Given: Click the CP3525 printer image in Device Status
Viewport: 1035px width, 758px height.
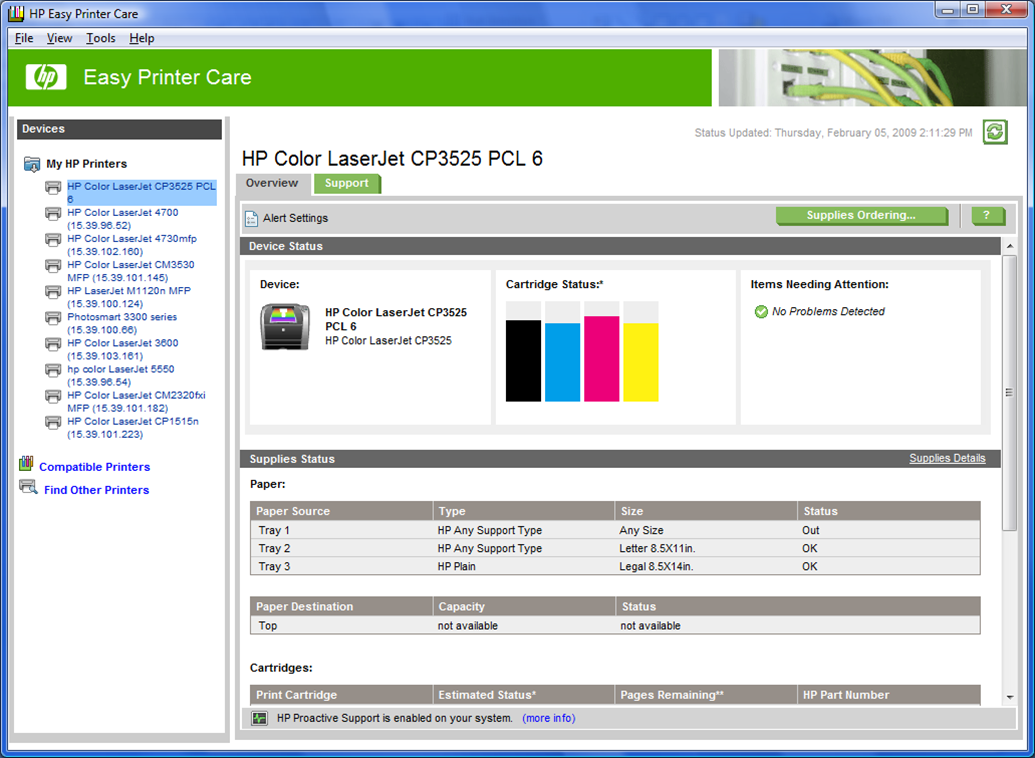Looking at the screenshot, I should point(285,326).
